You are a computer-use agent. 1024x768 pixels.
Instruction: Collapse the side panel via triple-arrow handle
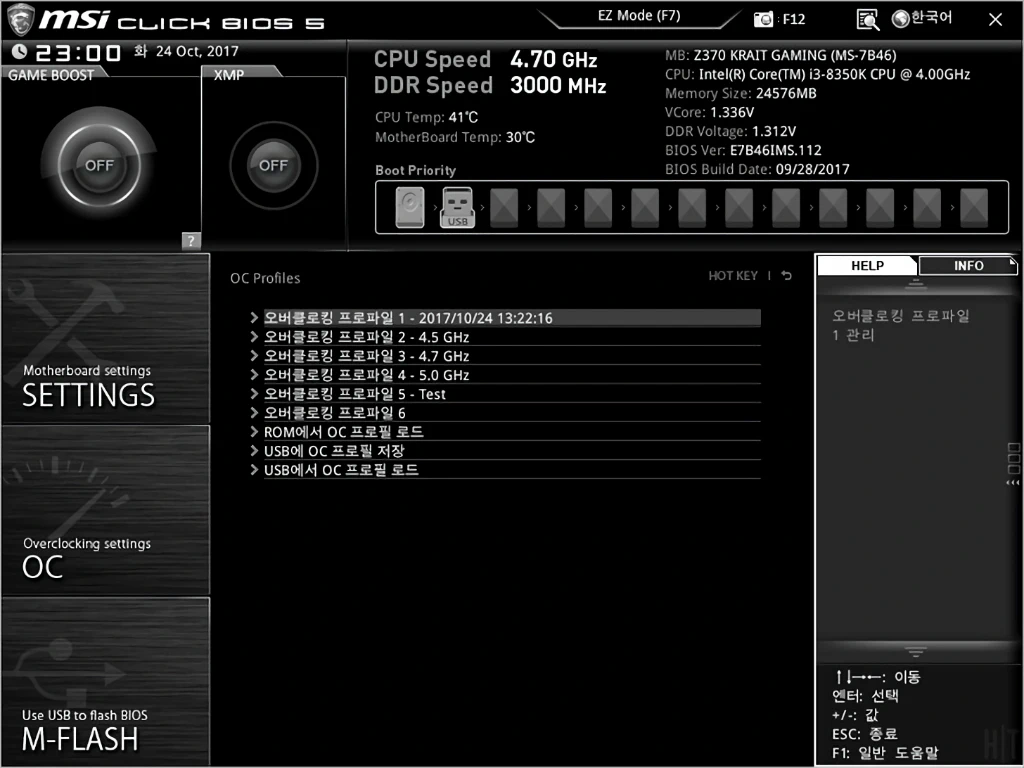tap(1013, 483)
